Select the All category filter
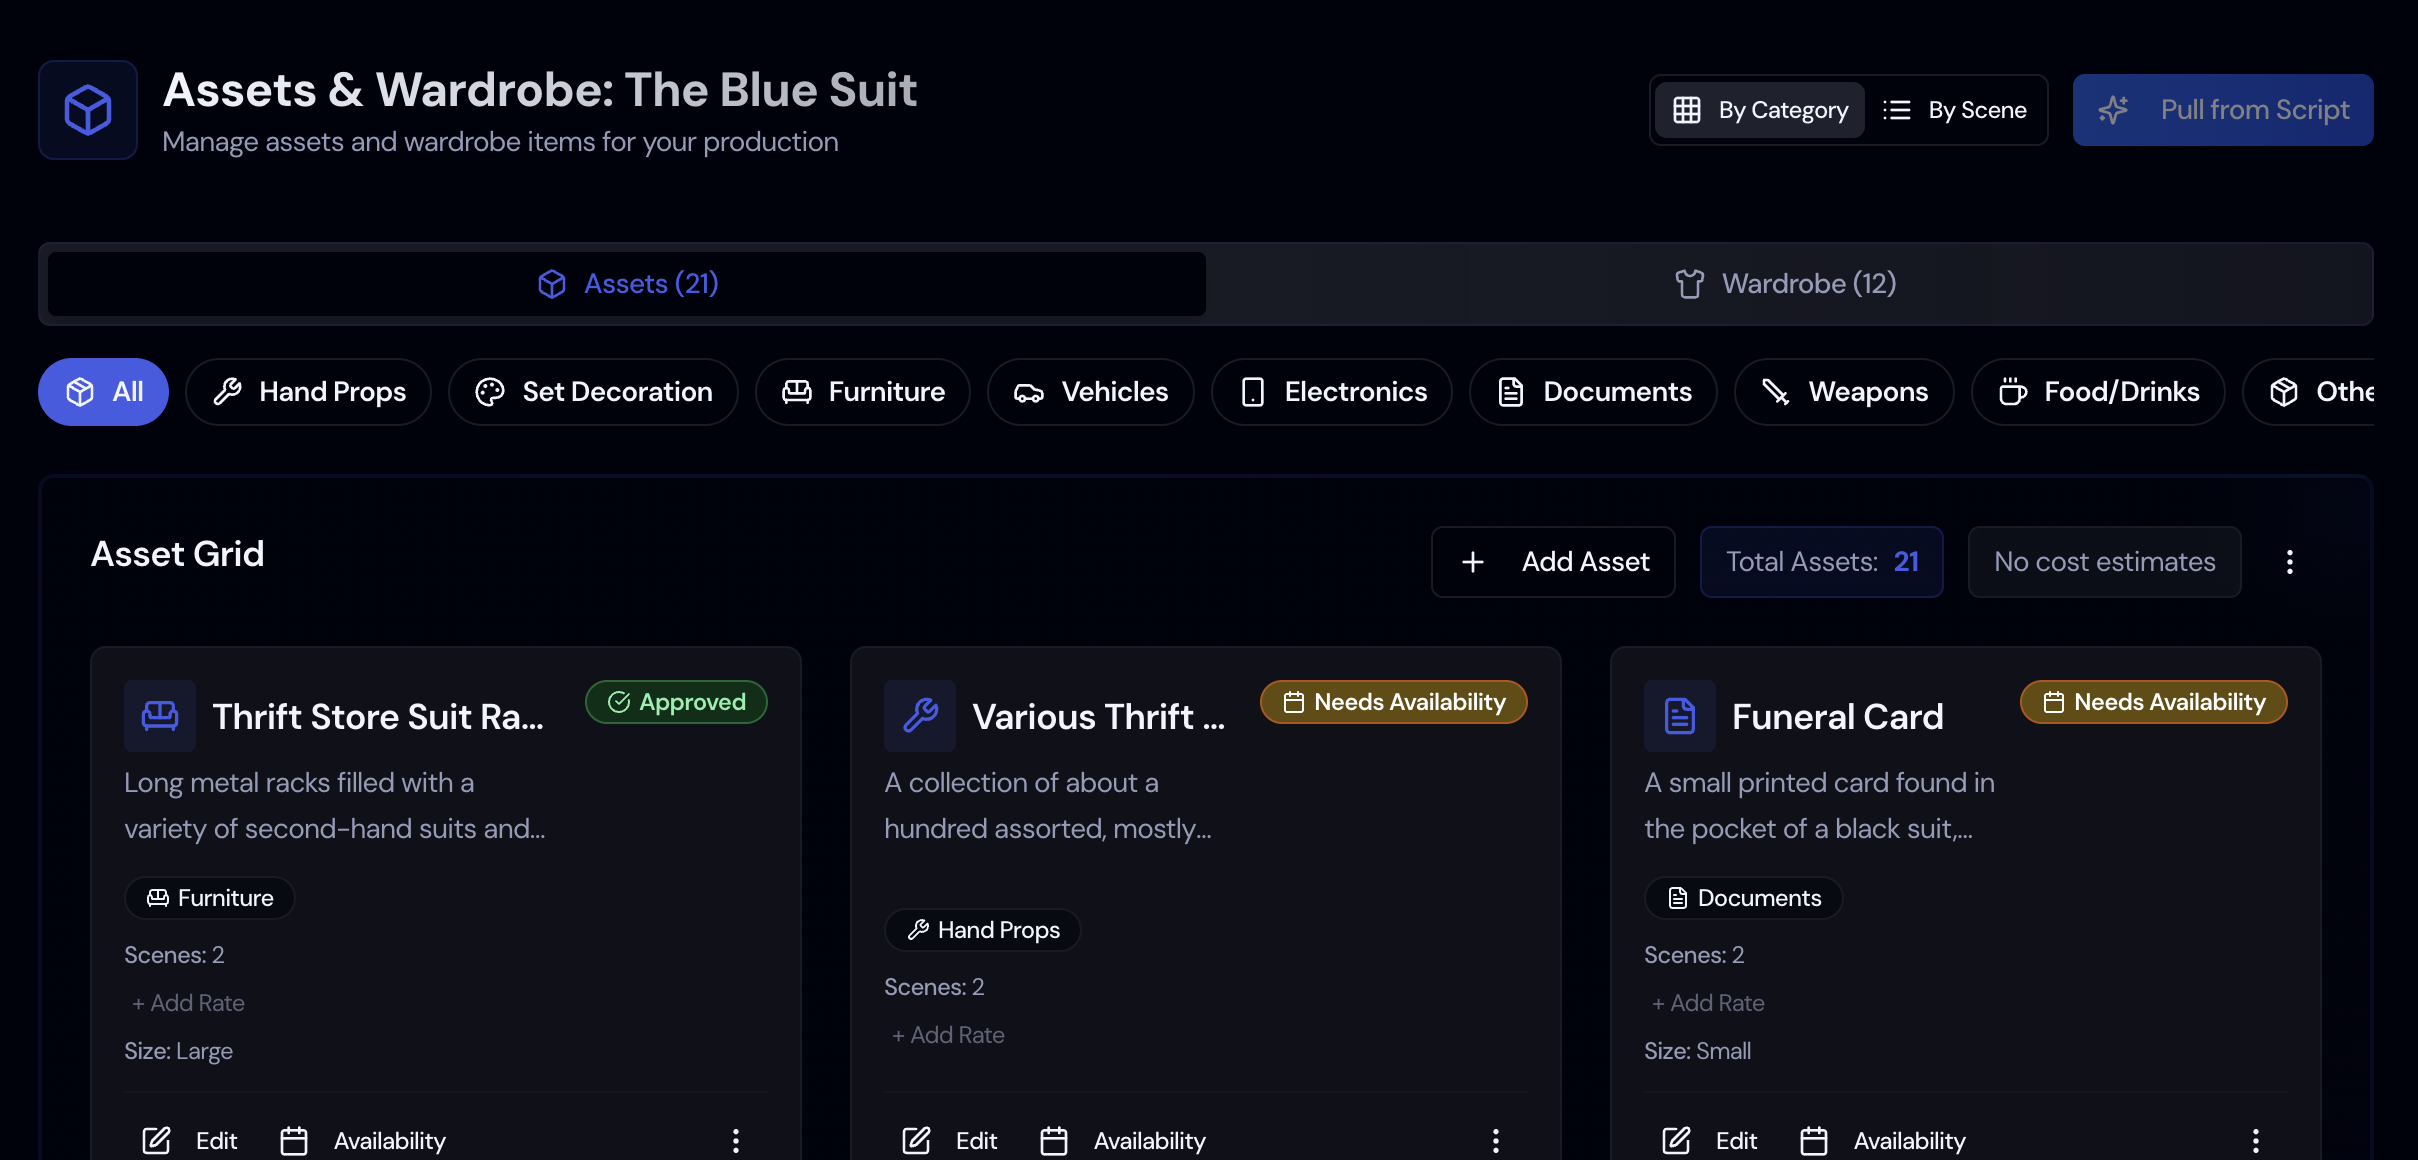 pos(103,392)
